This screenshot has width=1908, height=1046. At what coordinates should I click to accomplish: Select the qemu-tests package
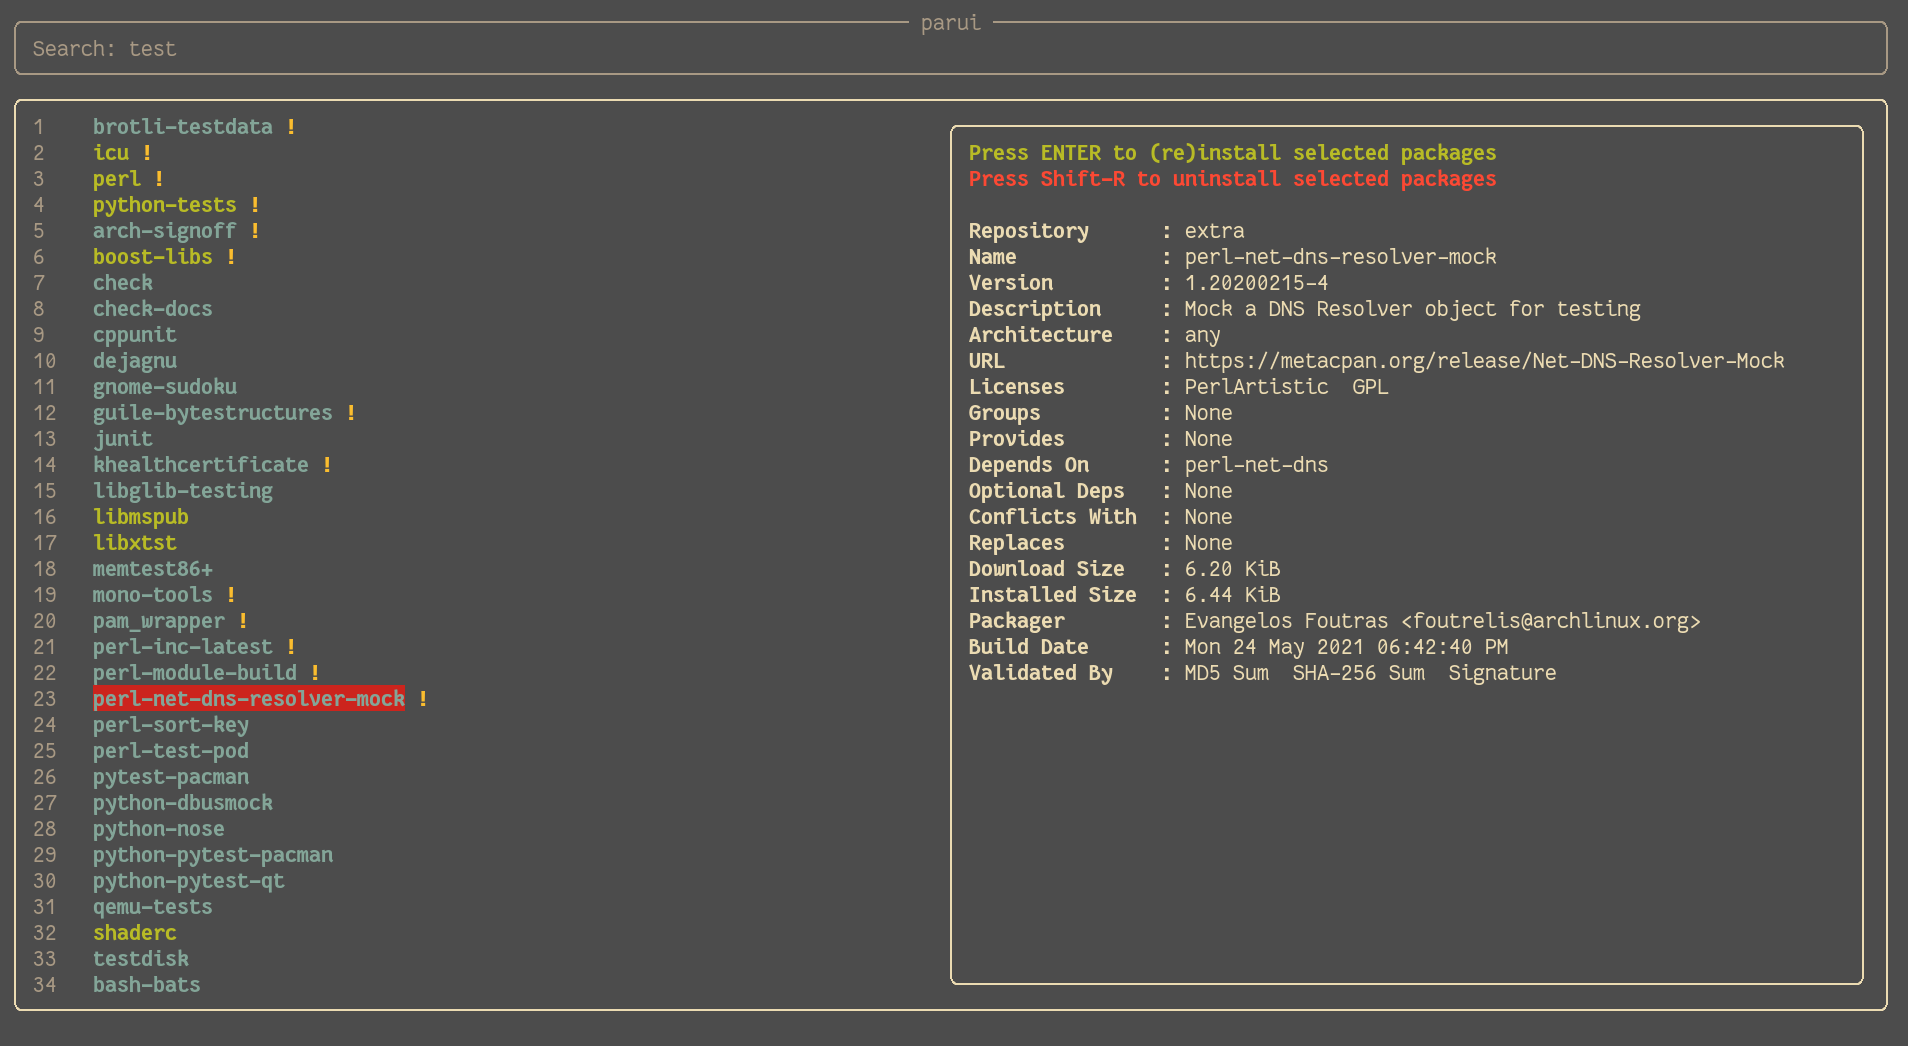(153, 907)
